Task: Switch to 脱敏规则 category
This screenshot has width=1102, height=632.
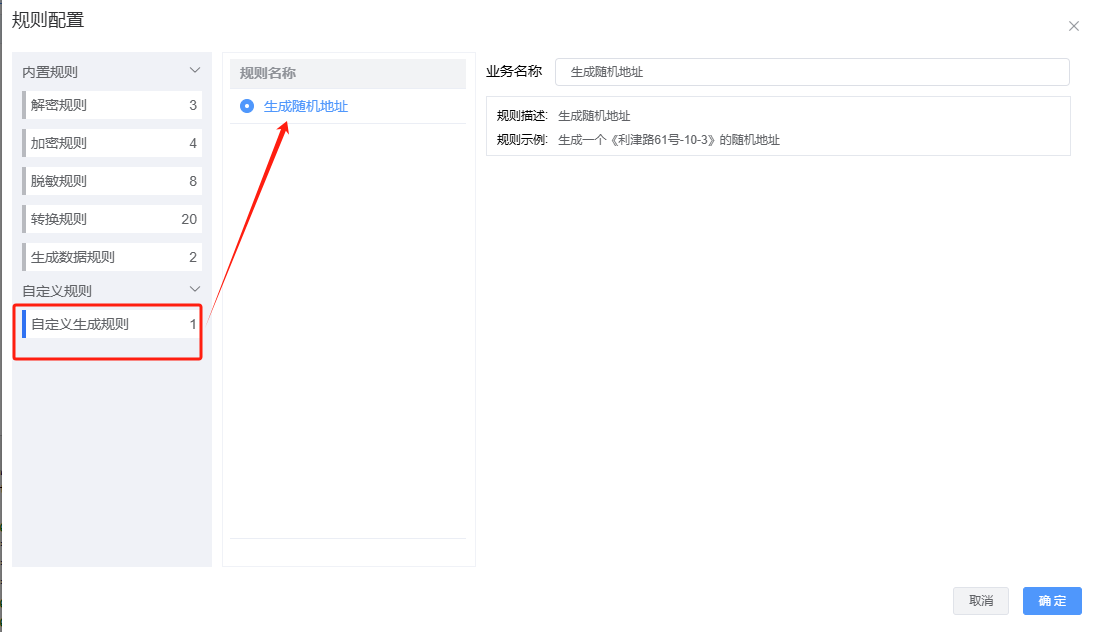Action: point(112,181)
